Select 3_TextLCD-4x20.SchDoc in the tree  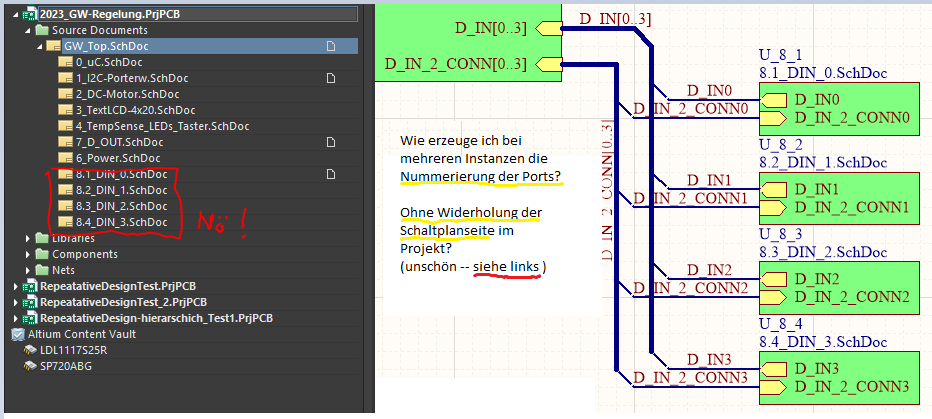click(x=135, y=110)
